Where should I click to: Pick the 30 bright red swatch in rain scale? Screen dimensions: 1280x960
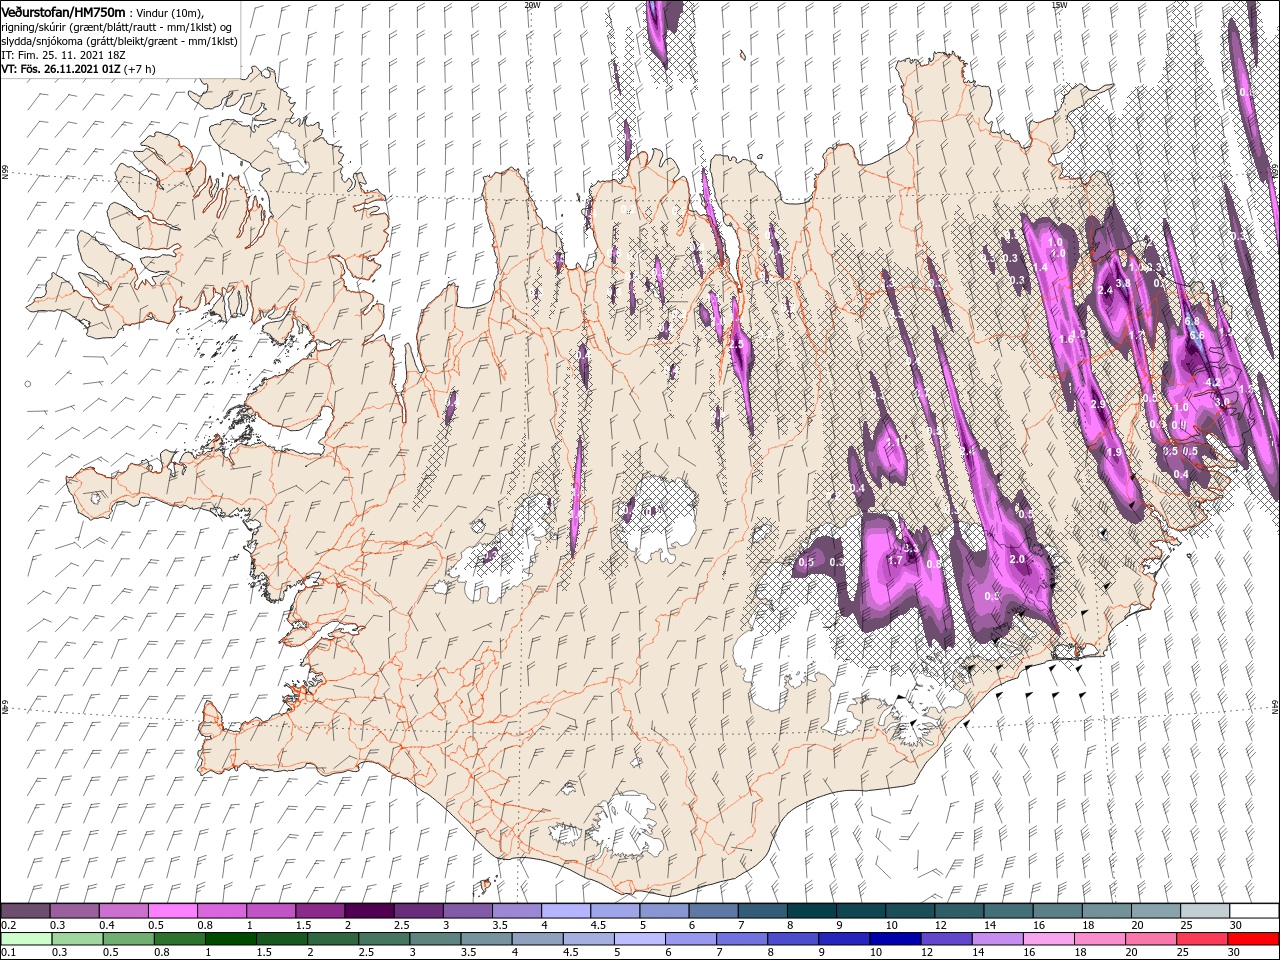click(1253, 939)
